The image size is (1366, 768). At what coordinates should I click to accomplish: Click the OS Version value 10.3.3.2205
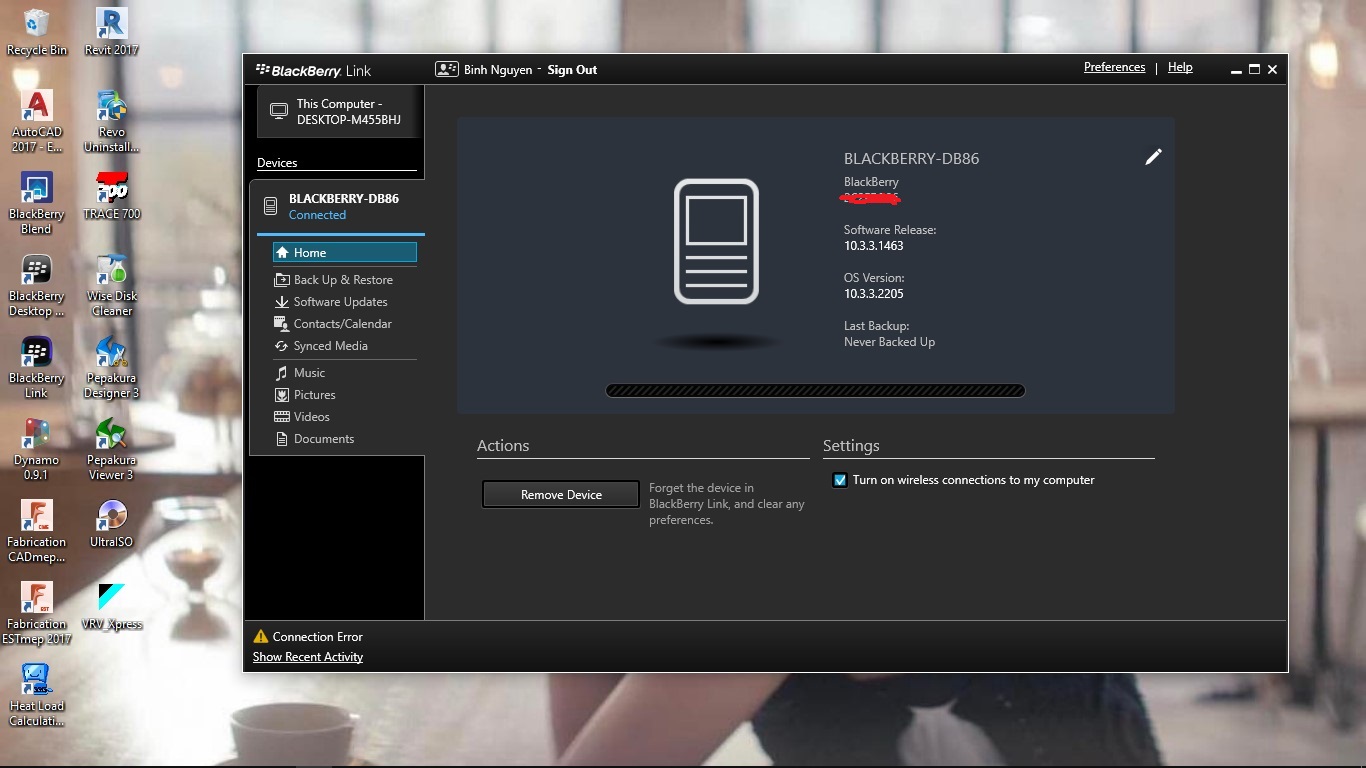(x=874, y=294)
